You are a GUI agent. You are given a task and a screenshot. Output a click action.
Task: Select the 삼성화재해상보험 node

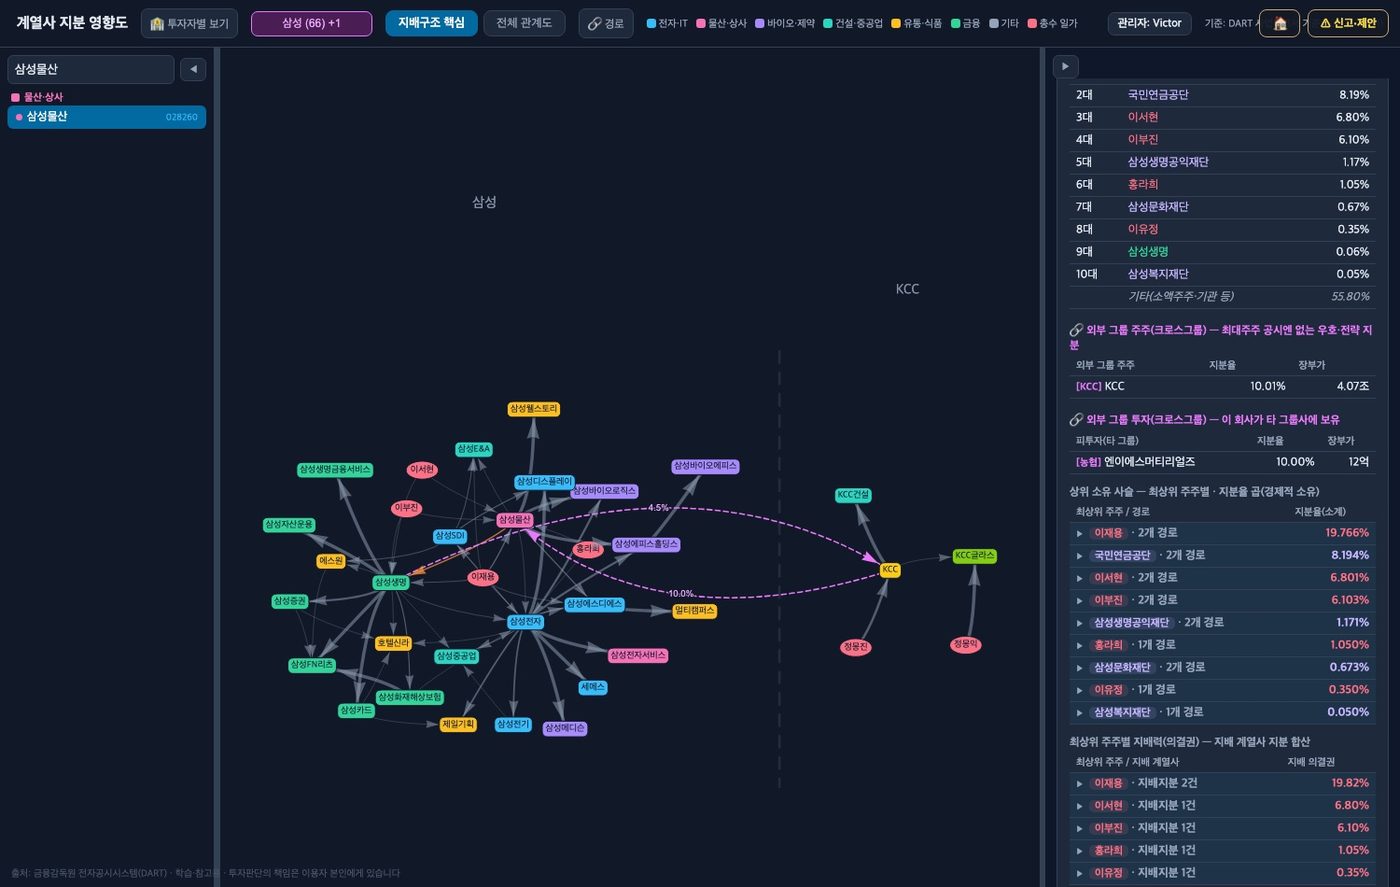(x=410, y=697)
